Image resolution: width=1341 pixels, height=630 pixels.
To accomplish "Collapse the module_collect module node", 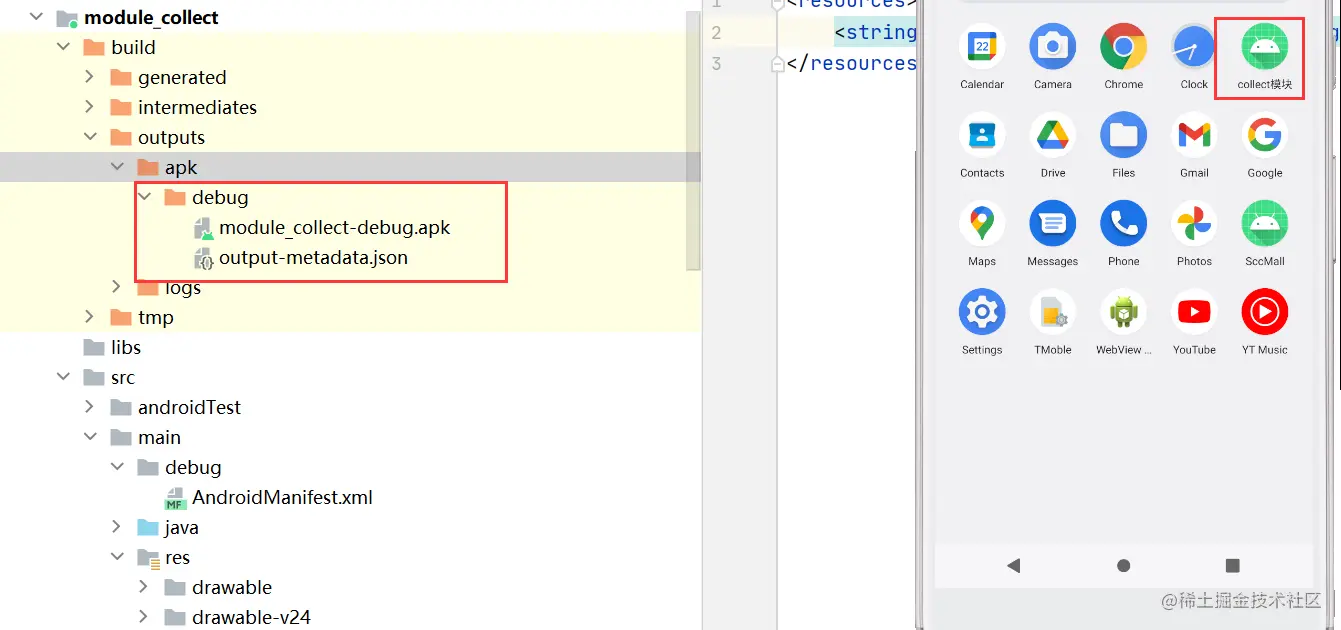I will [37, 18].
